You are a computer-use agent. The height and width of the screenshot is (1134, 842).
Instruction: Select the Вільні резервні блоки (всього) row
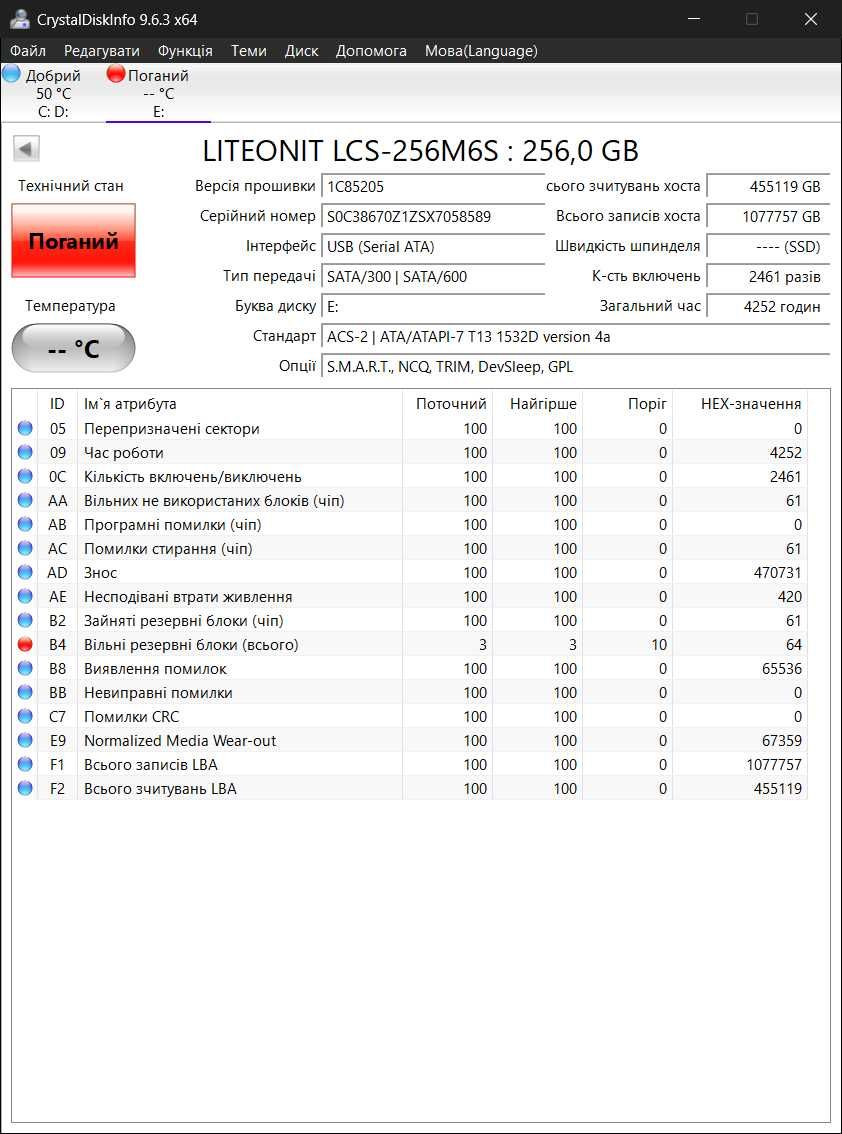click(410, 644)
